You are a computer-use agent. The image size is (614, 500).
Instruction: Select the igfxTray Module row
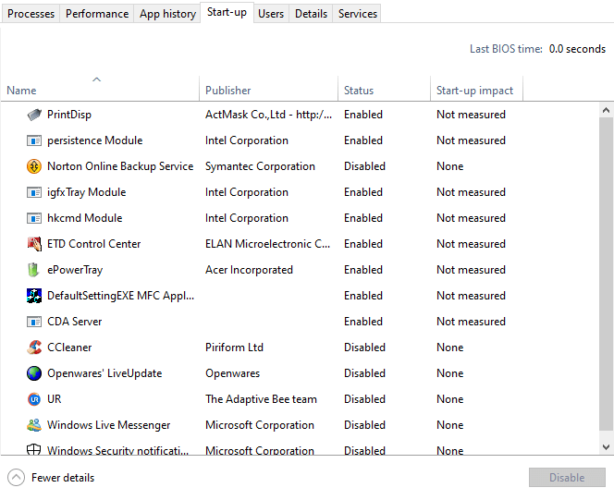300,192
